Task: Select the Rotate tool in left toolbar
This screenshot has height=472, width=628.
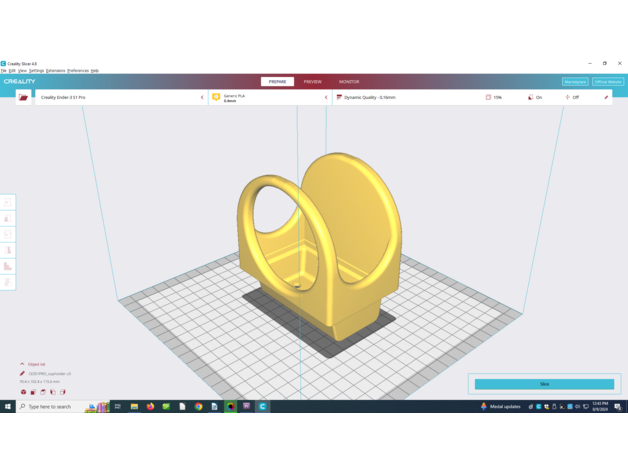Action: tap(8, 234)
